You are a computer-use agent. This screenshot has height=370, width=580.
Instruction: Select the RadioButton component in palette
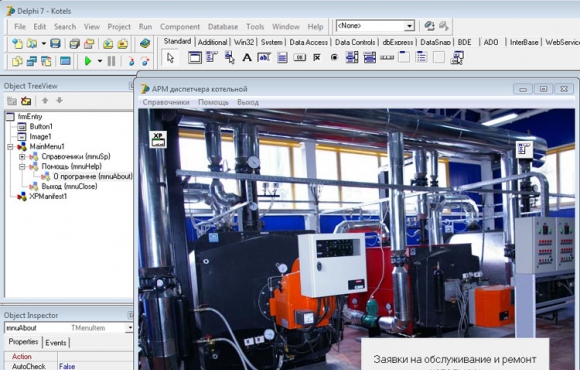click(334, 58)
